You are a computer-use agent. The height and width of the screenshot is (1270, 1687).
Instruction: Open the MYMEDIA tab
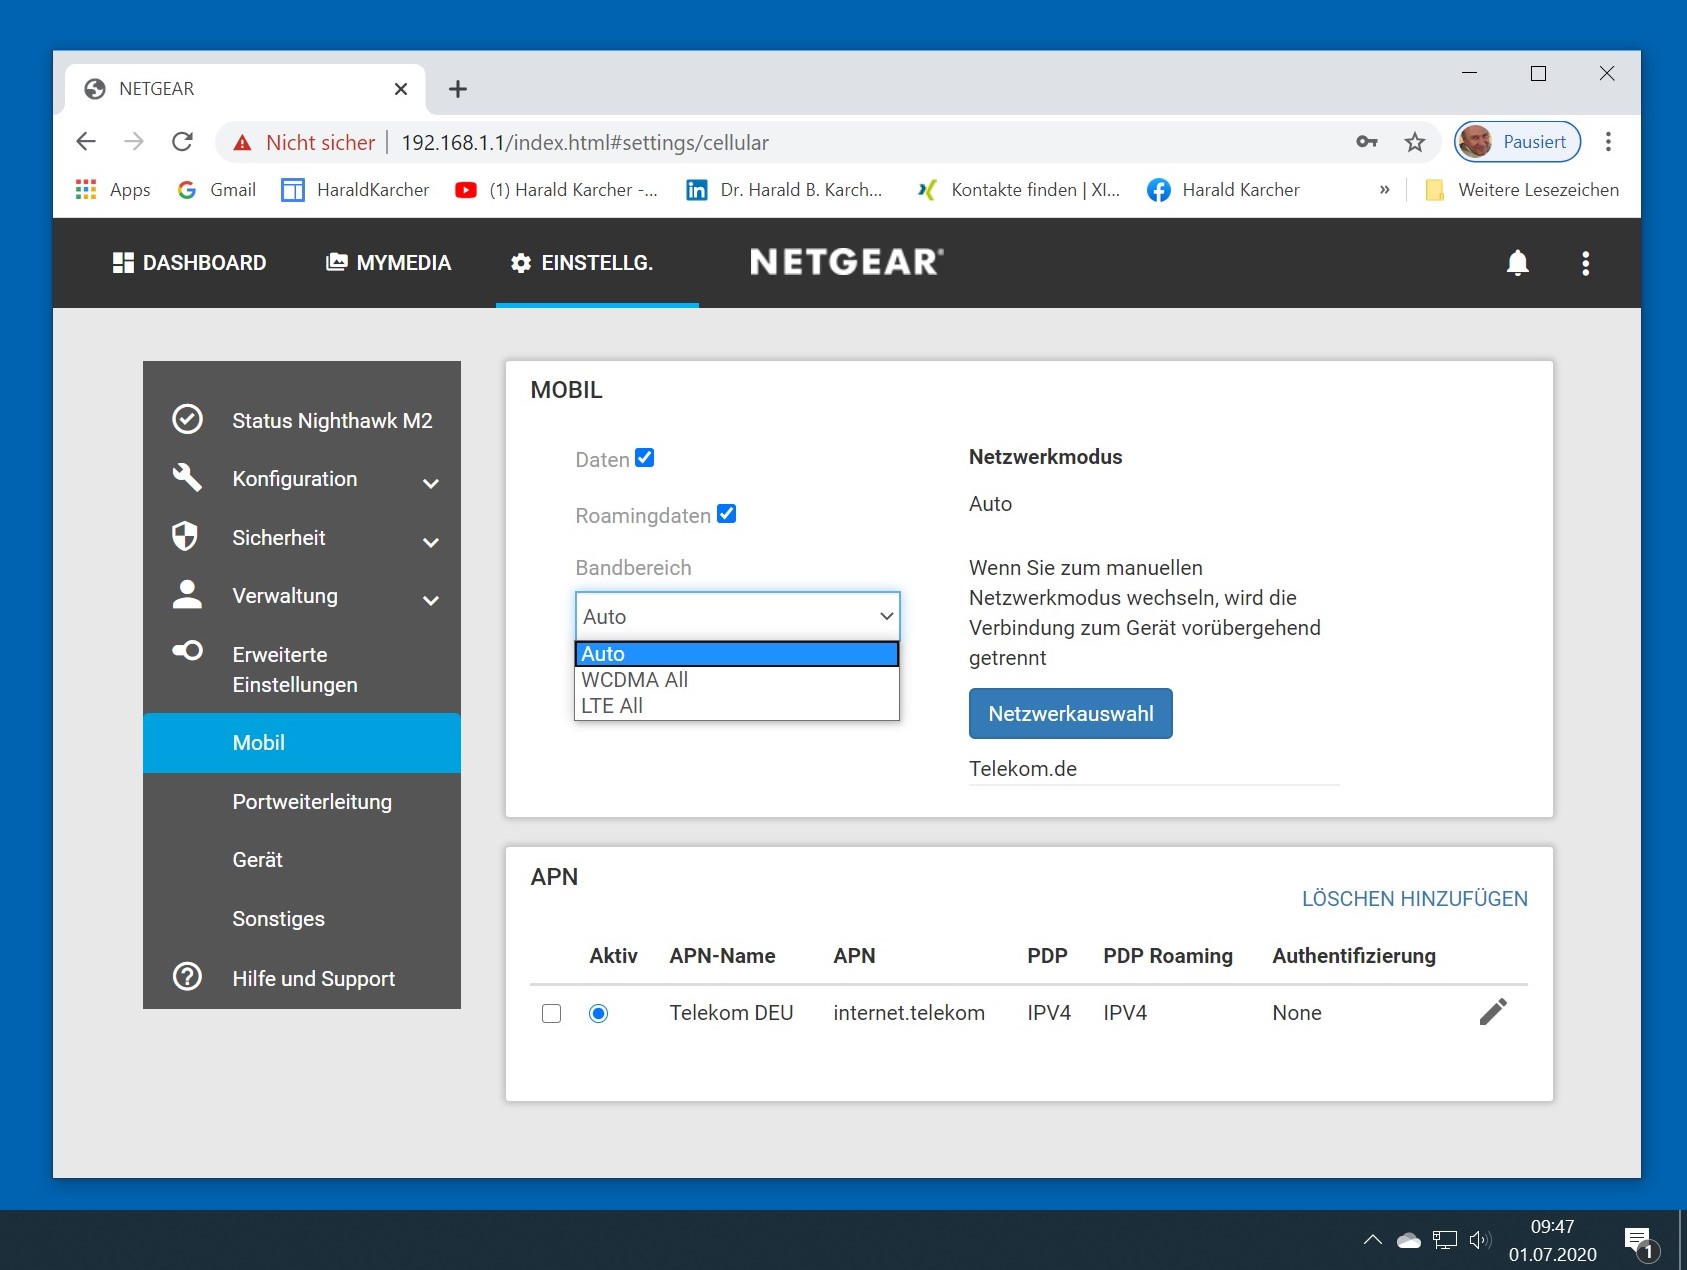coord(388,263)
